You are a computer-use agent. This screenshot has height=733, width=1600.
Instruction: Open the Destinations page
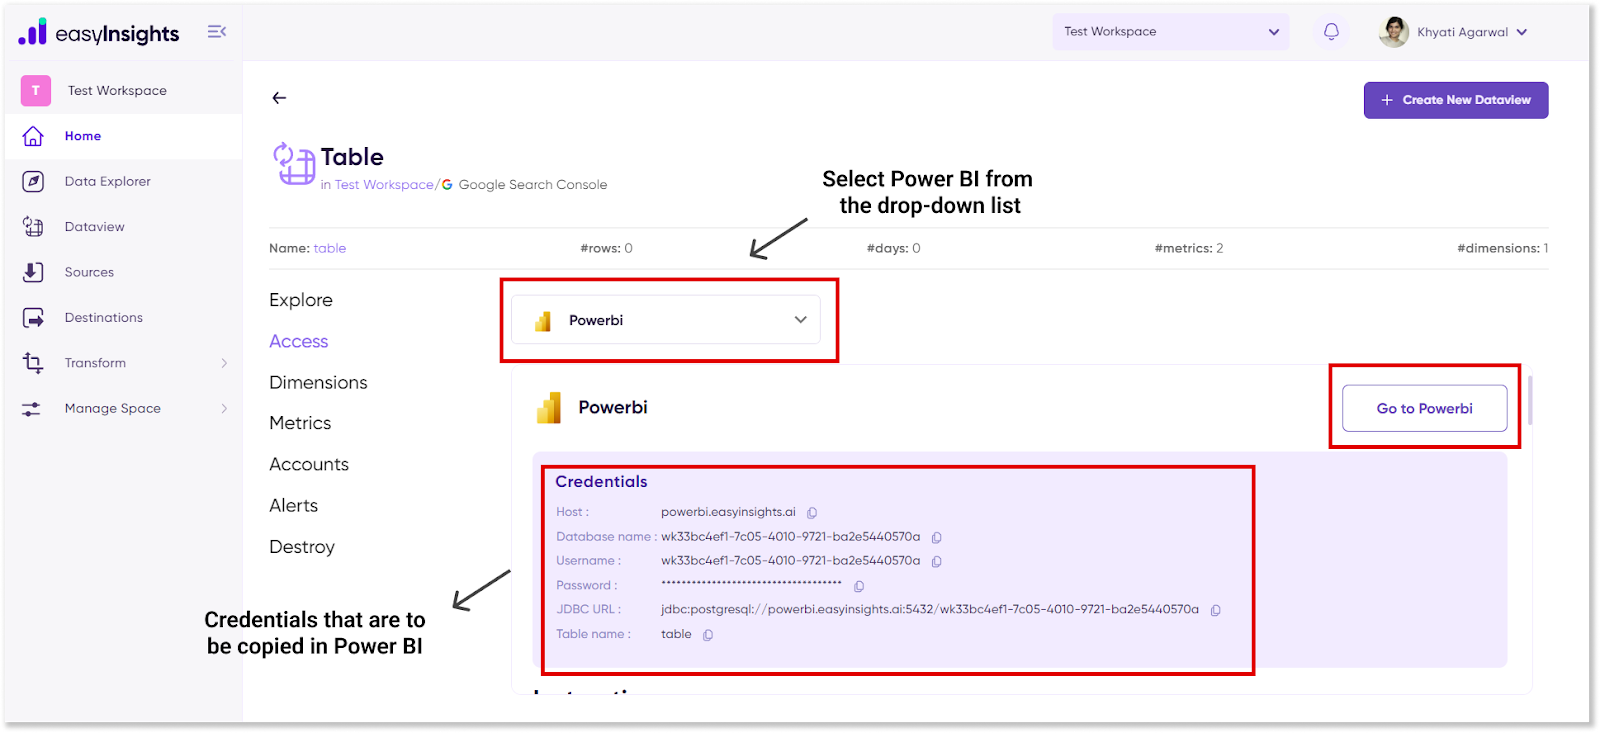[104, 318]
